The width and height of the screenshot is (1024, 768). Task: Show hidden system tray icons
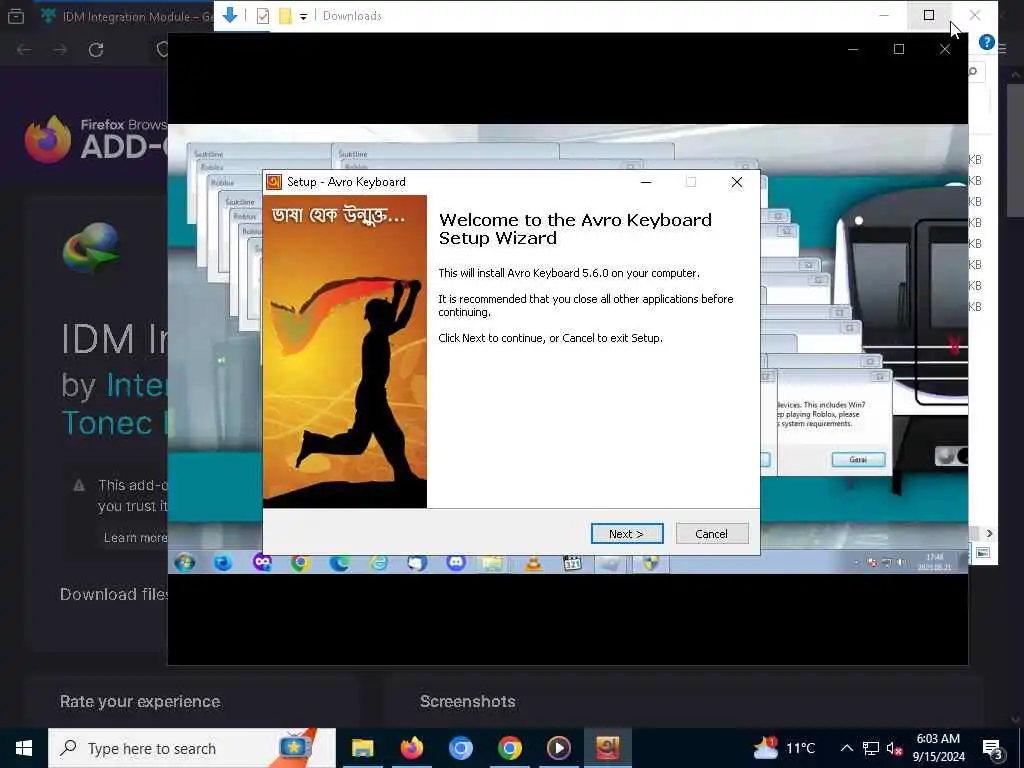pyautogui.click(x=846, y=748)
